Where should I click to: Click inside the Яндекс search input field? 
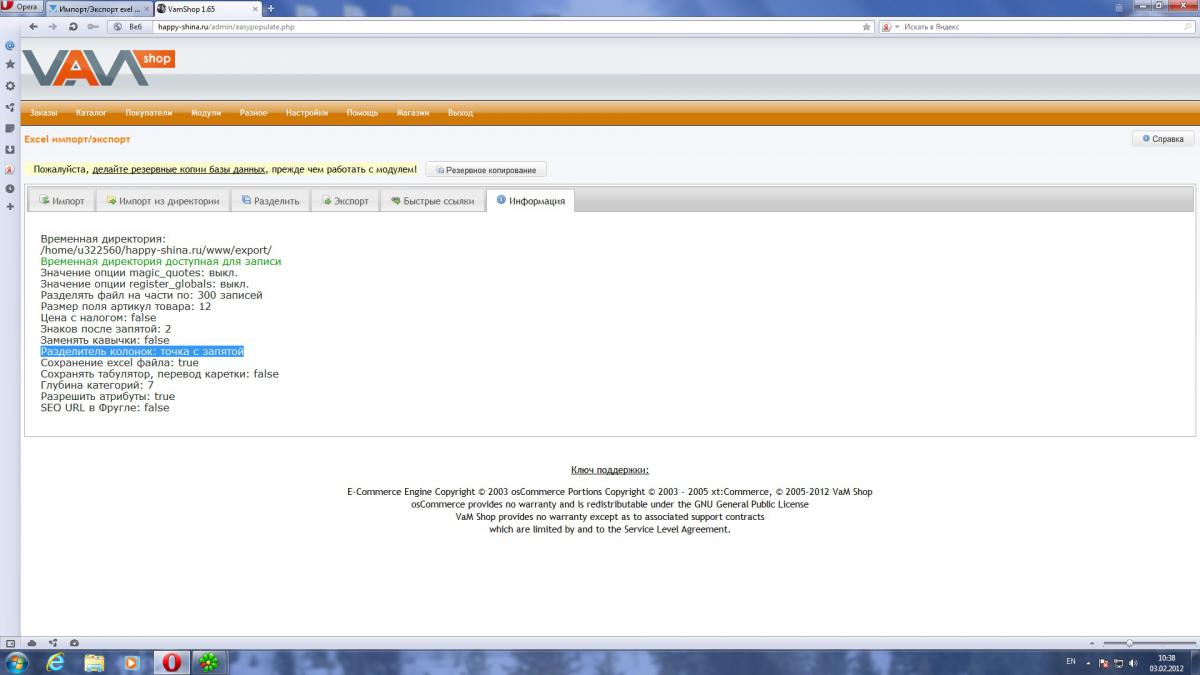pyautogui.click(x=1040, y=27)
